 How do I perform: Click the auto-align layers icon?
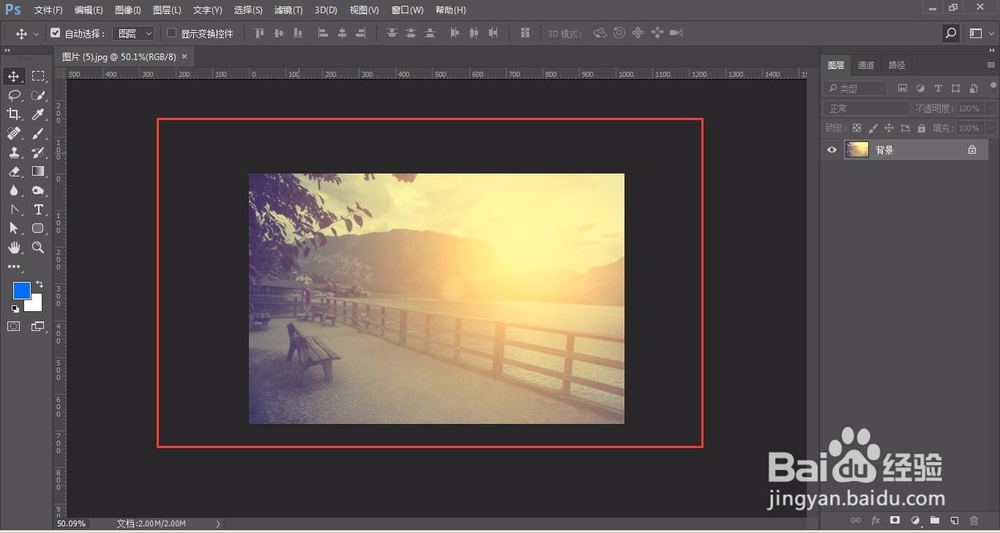(525, 33)
